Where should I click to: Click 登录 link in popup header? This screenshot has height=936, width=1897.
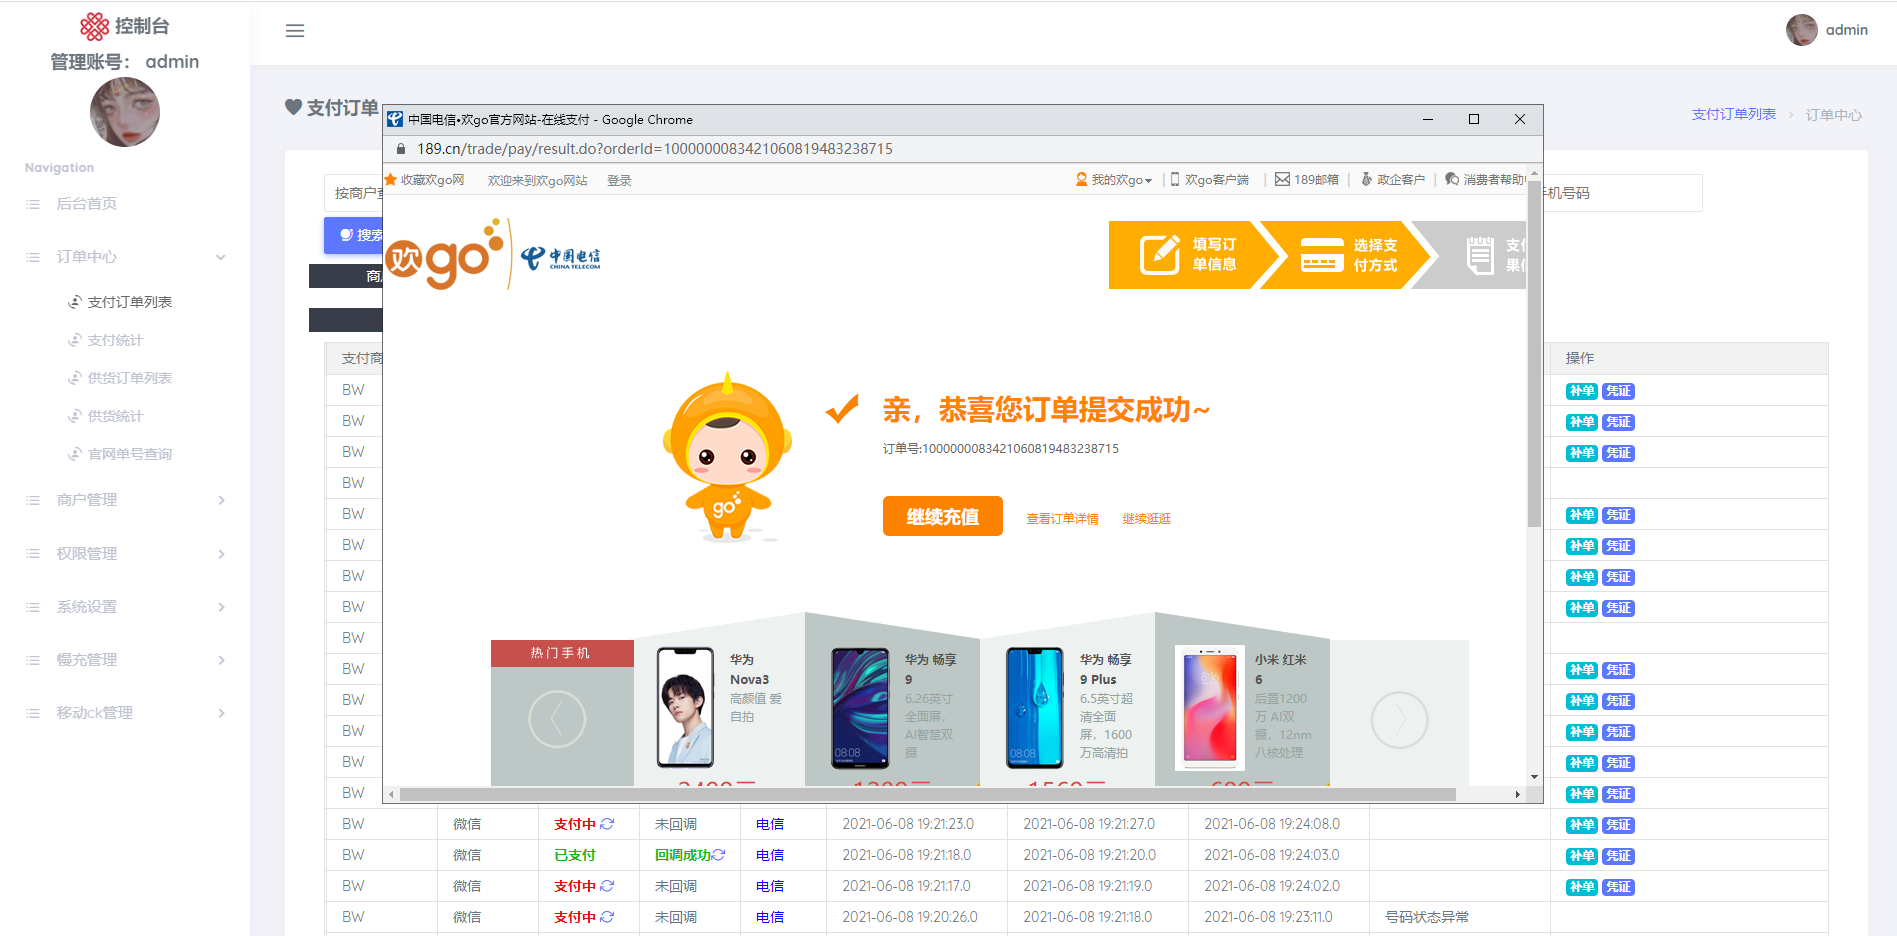click(x=619, y=181)
